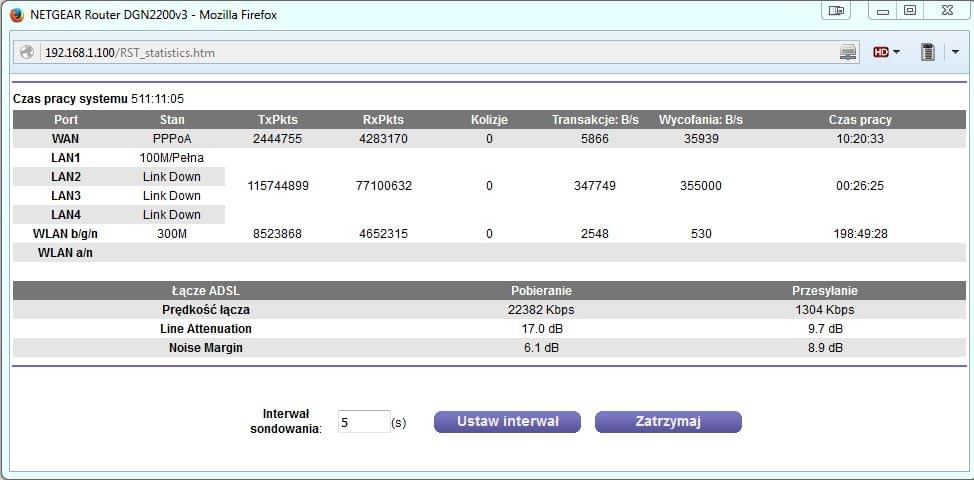Click the LAN4 port label
Screen dimensions: 974x480
click(66, 215)
